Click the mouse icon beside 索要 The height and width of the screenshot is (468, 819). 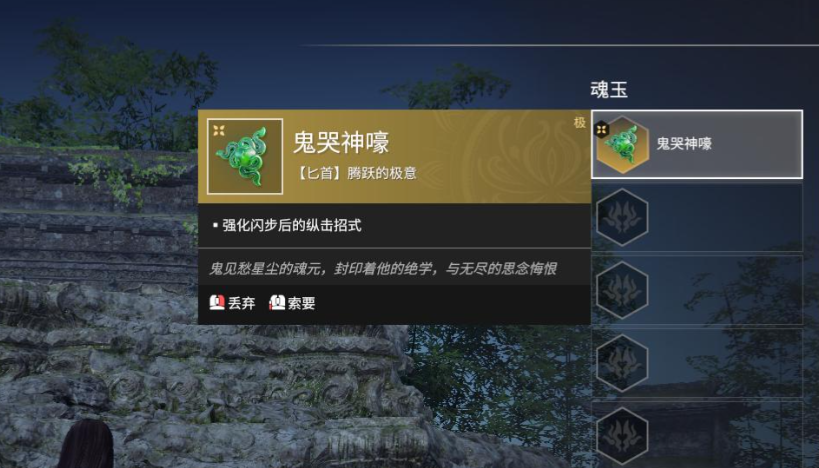(277, 302)
